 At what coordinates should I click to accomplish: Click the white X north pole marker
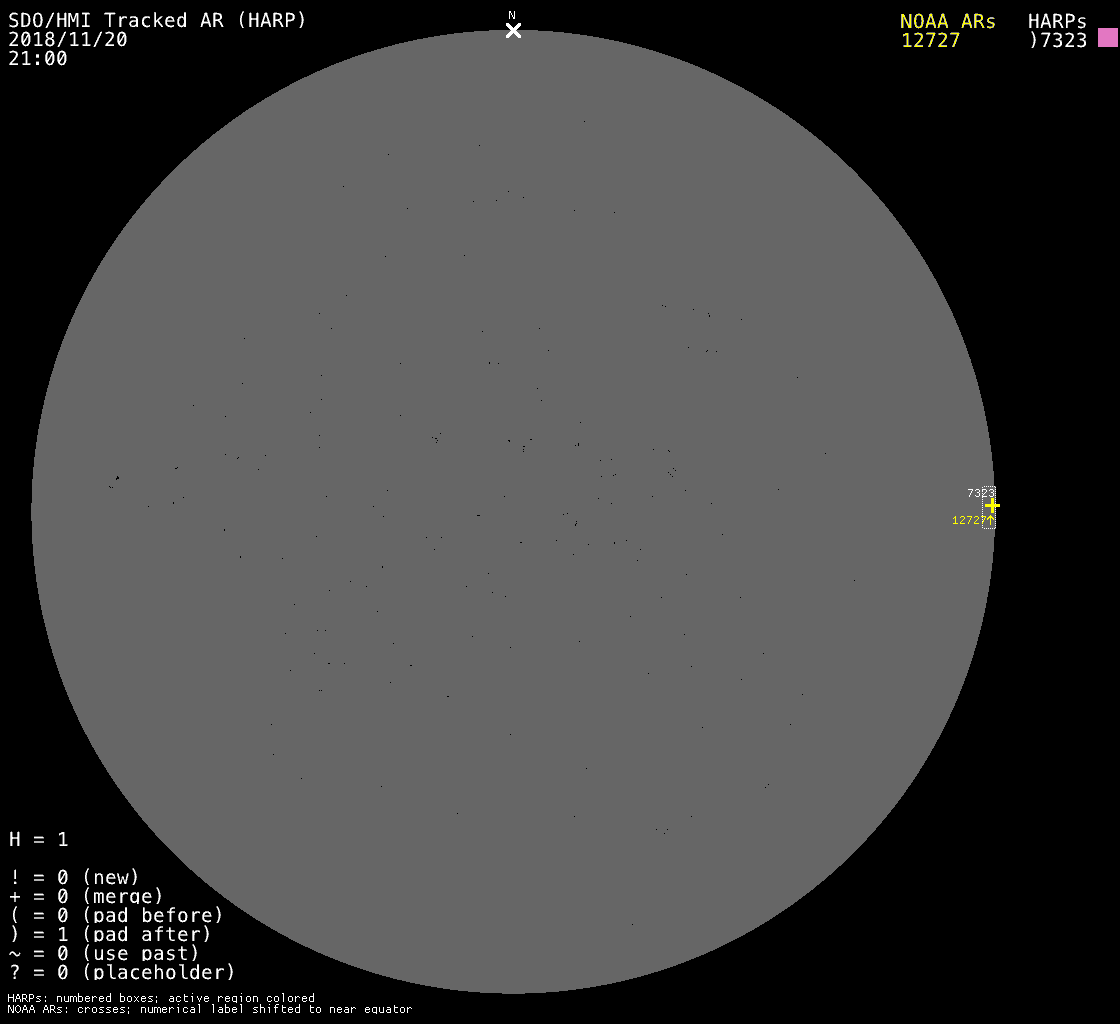(x=513, y=31)
